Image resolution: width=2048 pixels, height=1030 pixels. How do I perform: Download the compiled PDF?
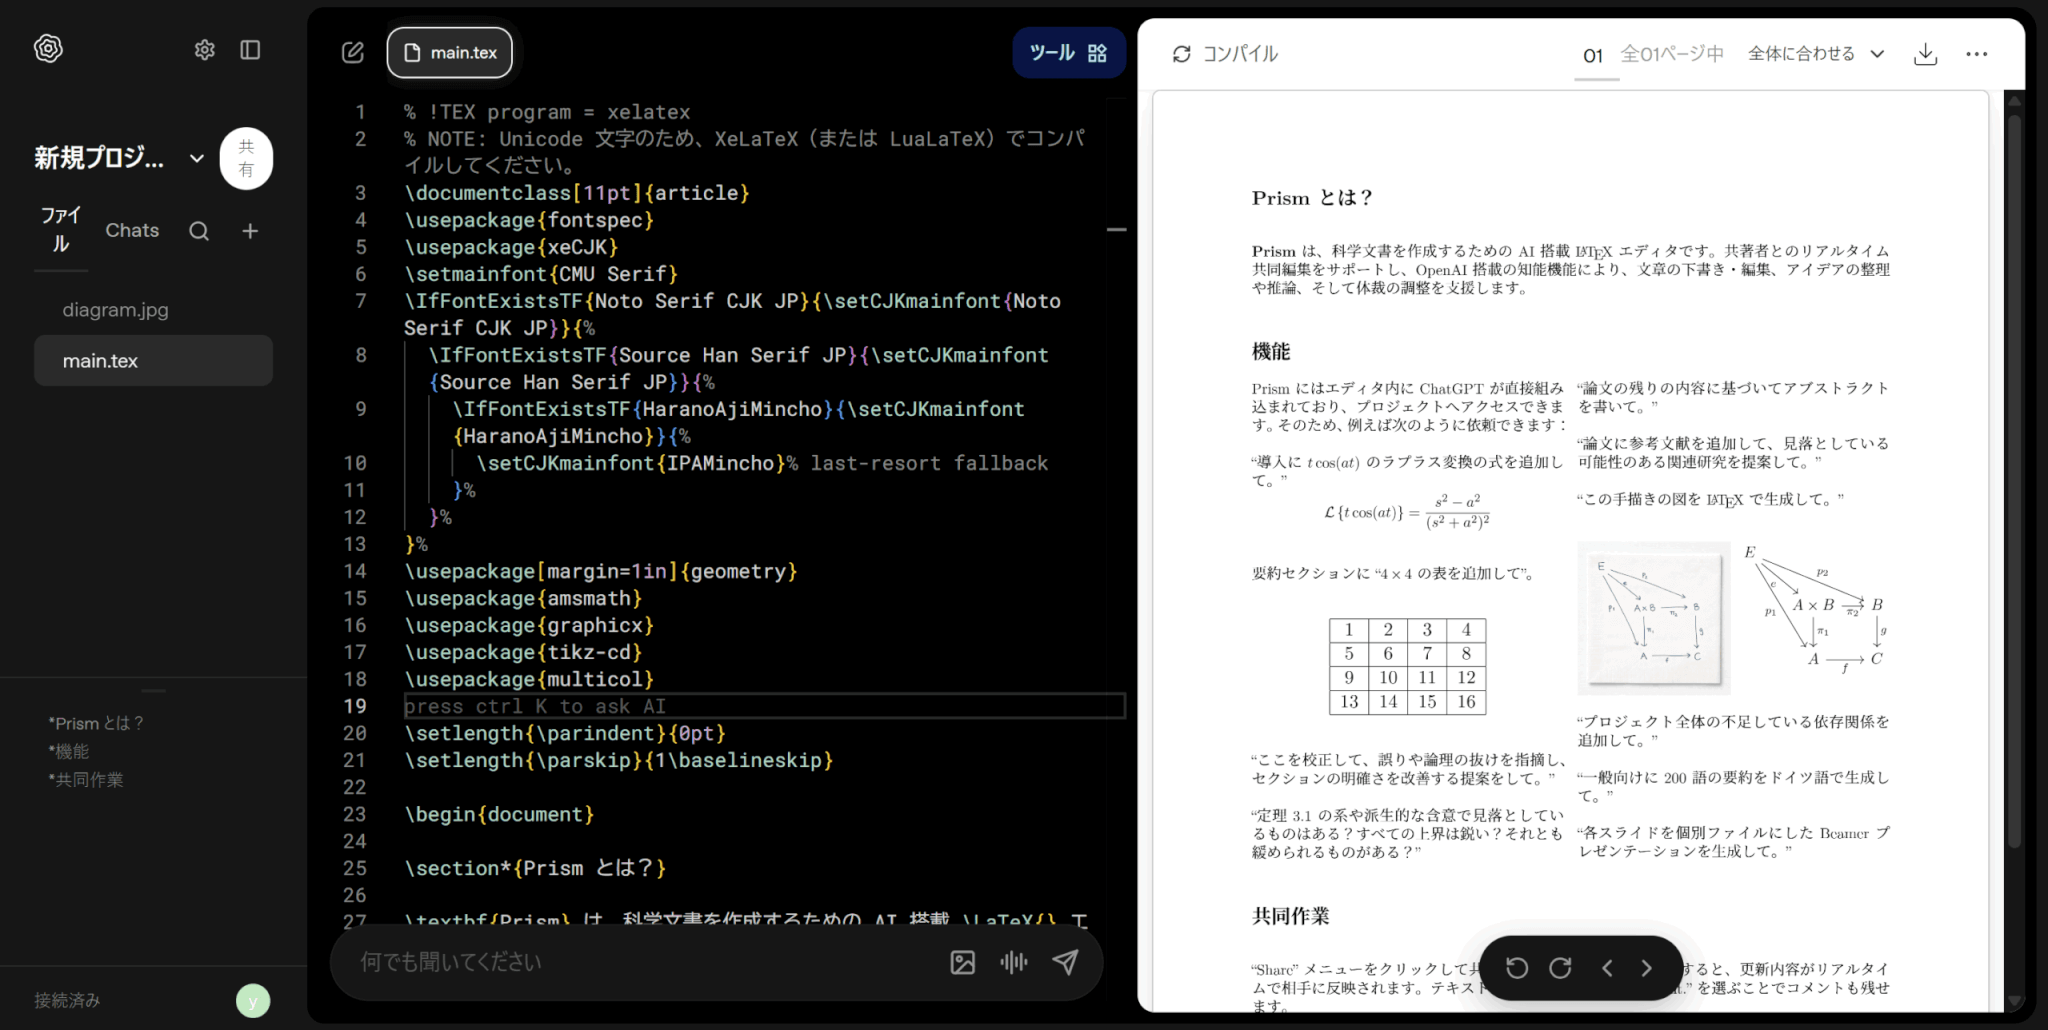[x=1925, y=54]
